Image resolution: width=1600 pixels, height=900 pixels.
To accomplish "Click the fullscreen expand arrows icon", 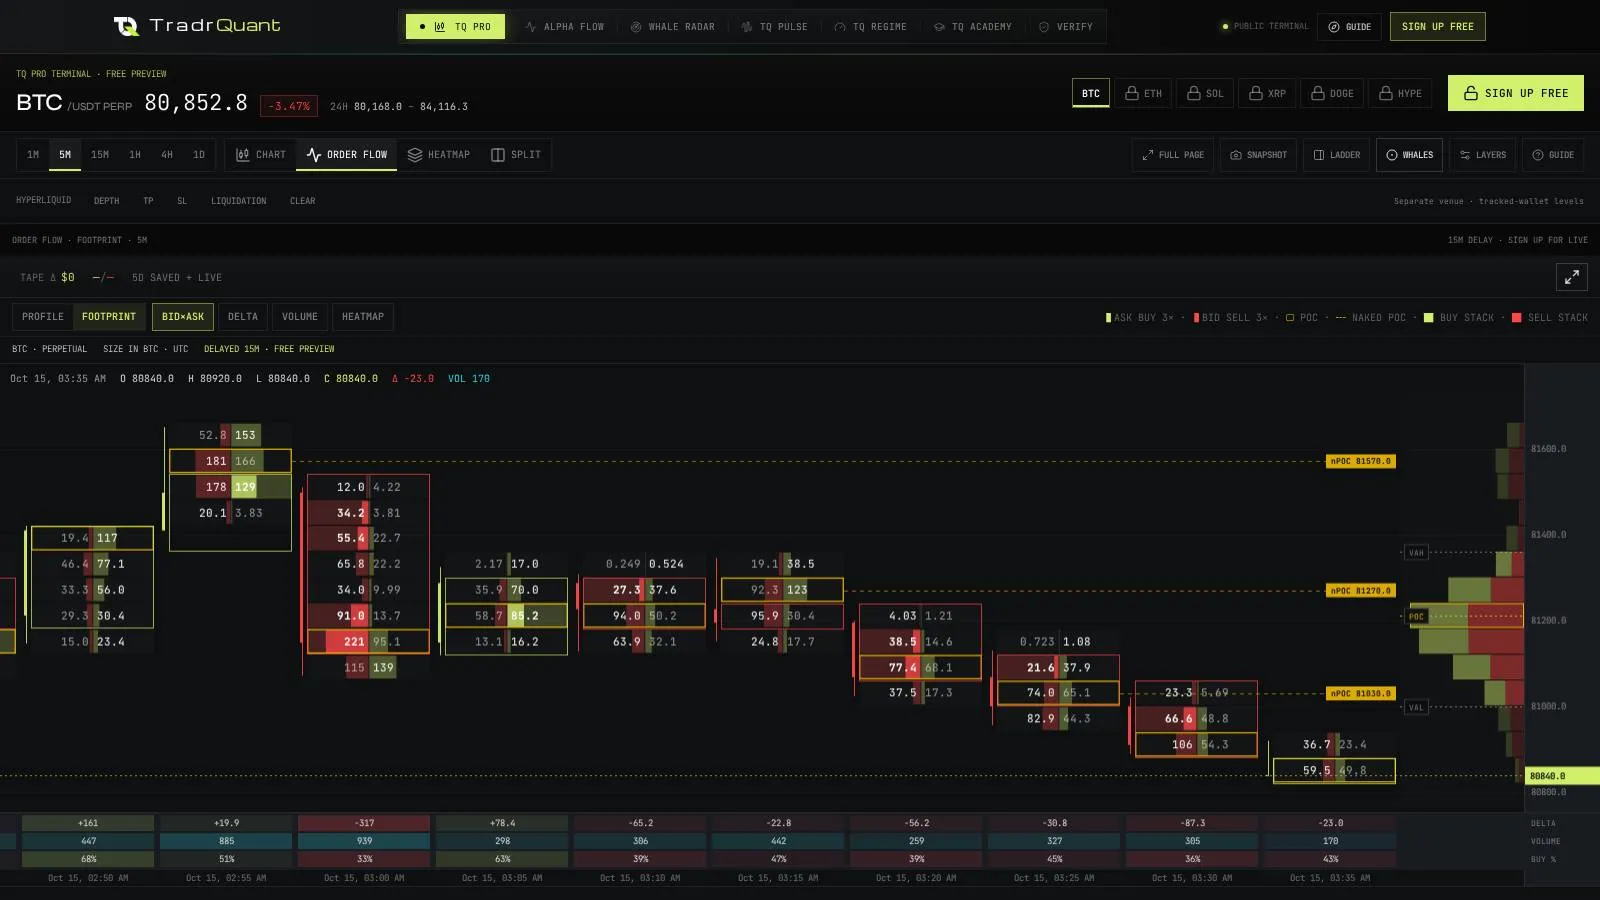I will 1572,277.
